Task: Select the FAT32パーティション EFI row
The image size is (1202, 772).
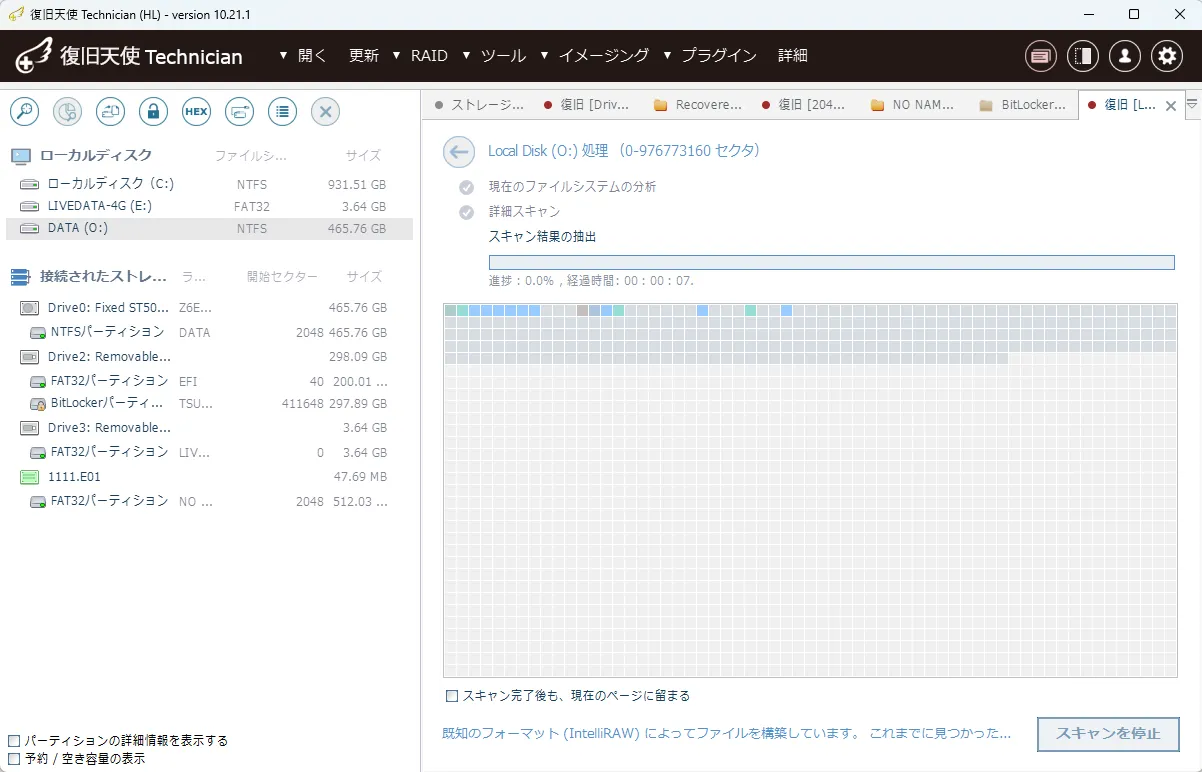Action: pos(209,381)
